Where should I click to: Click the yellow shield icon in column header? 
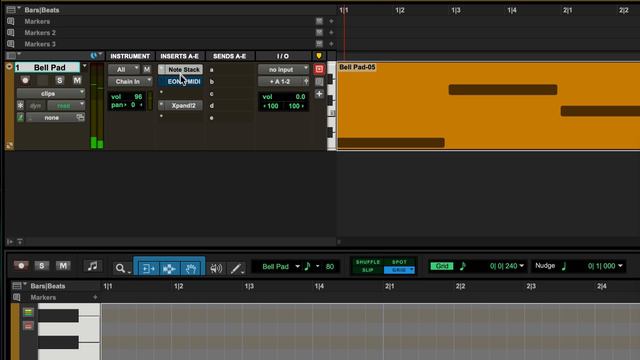click(x=319, y=56)
